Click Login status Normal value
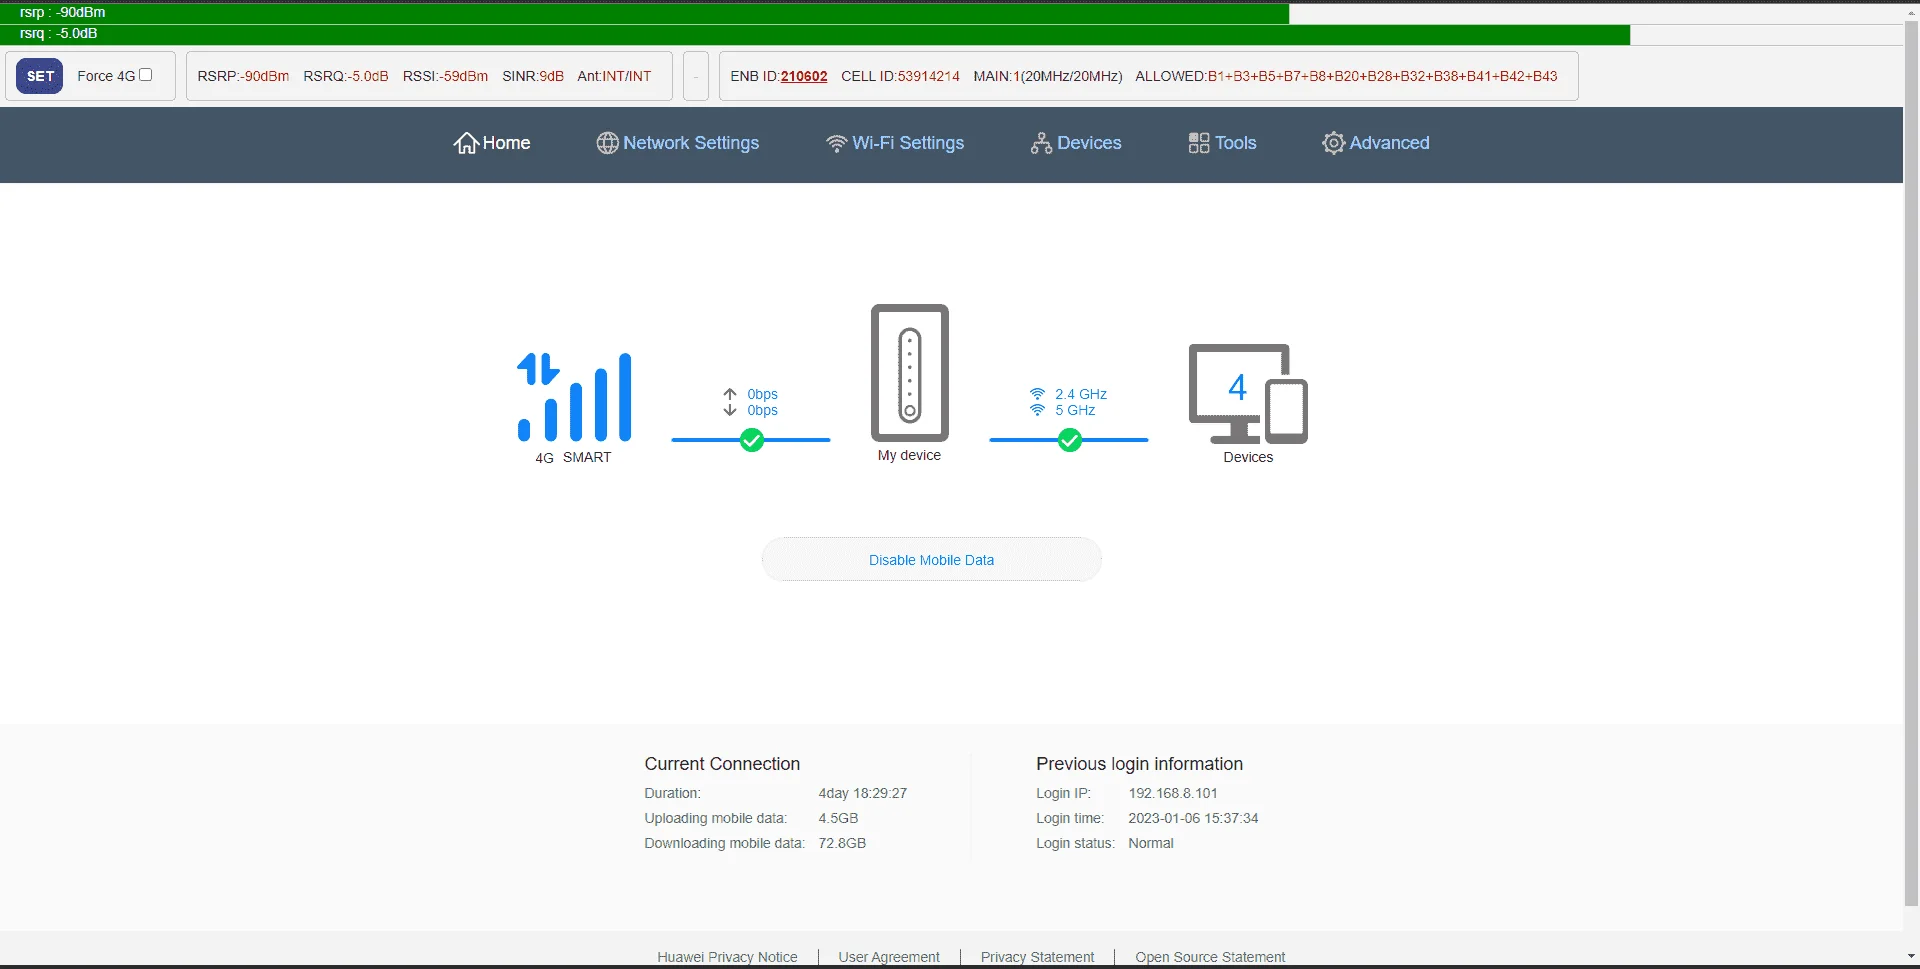The image size is (1920, 969). 1151,843
